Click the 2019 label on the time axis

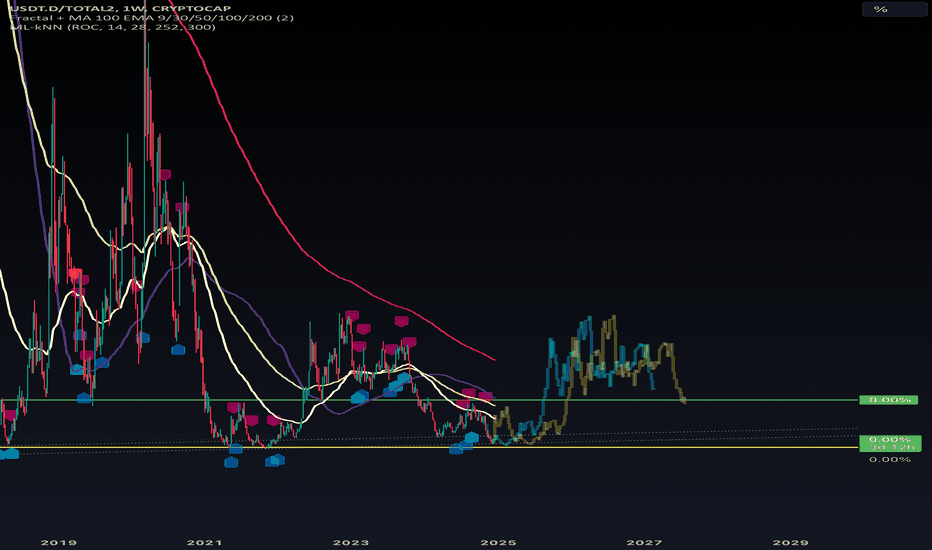58,542
